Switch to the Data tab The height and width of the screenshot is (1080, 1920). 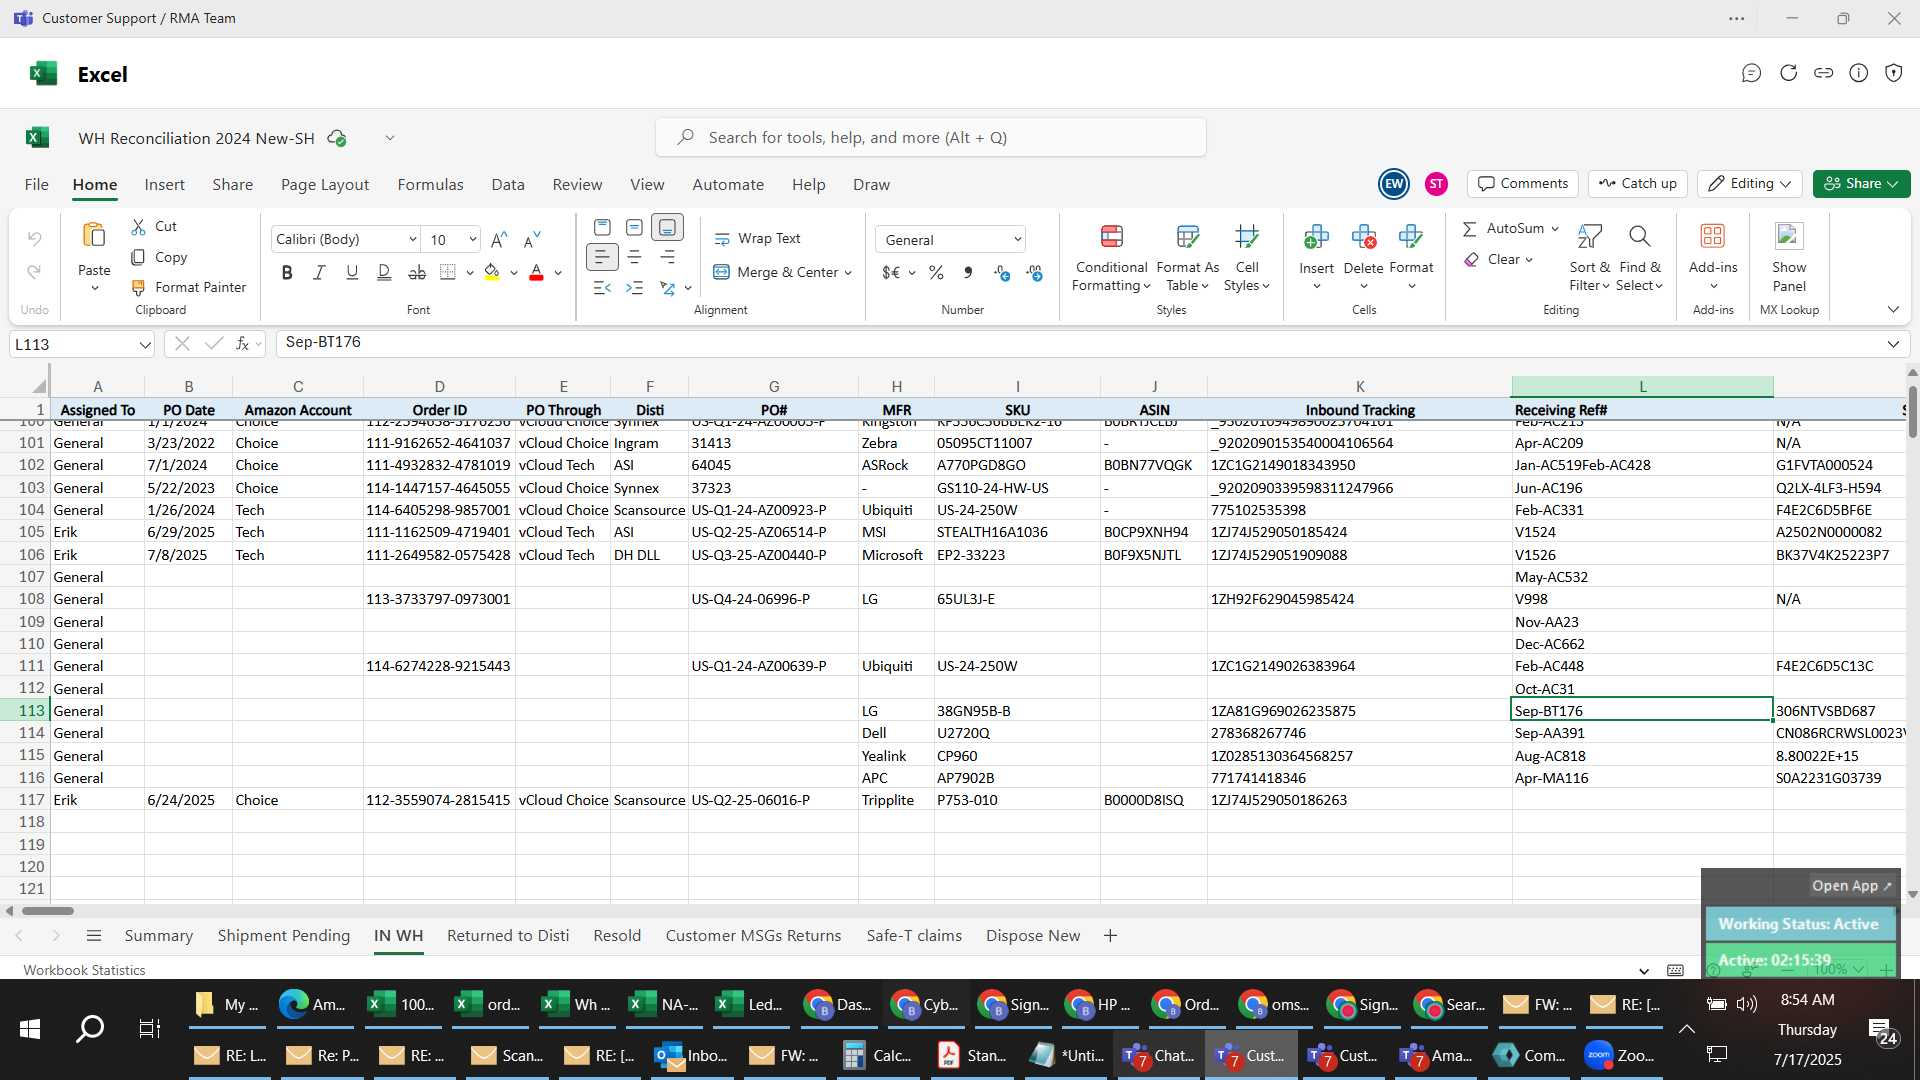tap(507, 185)
